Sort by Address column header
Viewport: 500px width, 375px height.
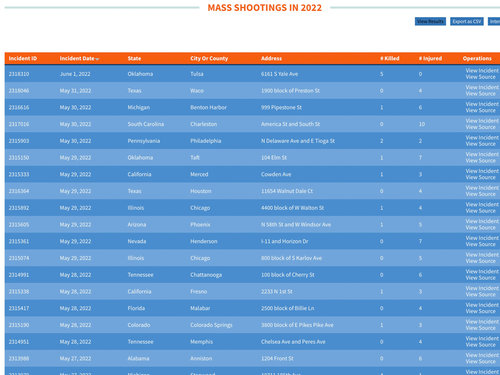[271, 58]
